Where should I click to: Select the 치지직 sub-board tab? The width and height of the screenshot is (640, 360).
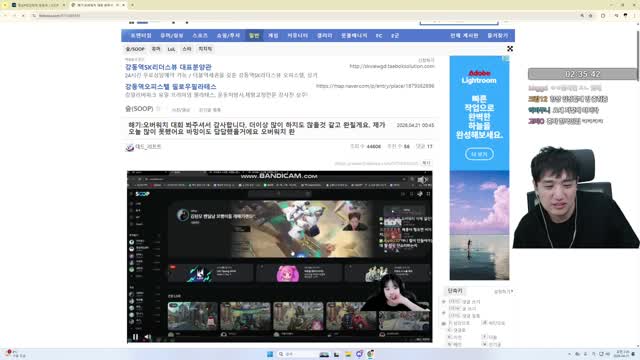pos(205,49)
